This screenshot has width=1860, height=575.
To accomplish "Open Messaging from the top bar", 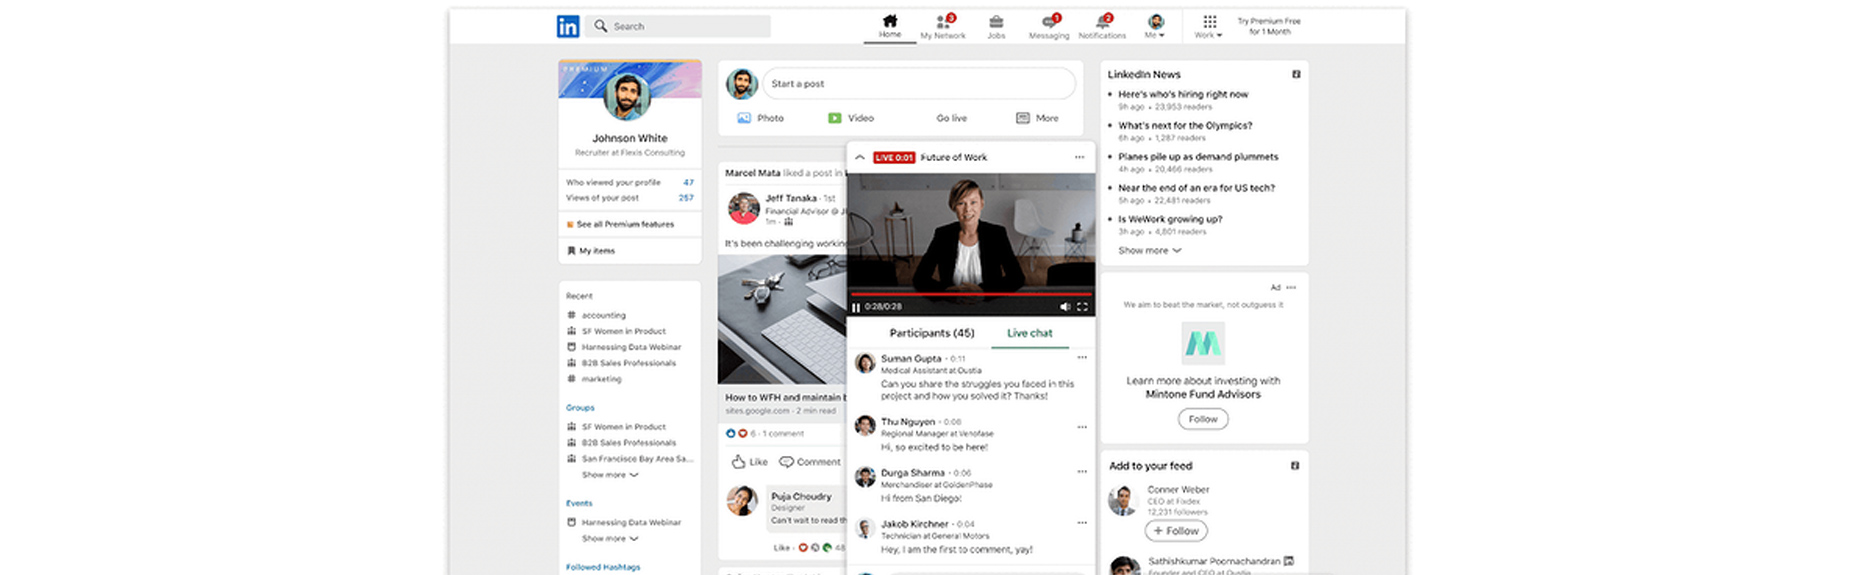I will [1049, 27].
